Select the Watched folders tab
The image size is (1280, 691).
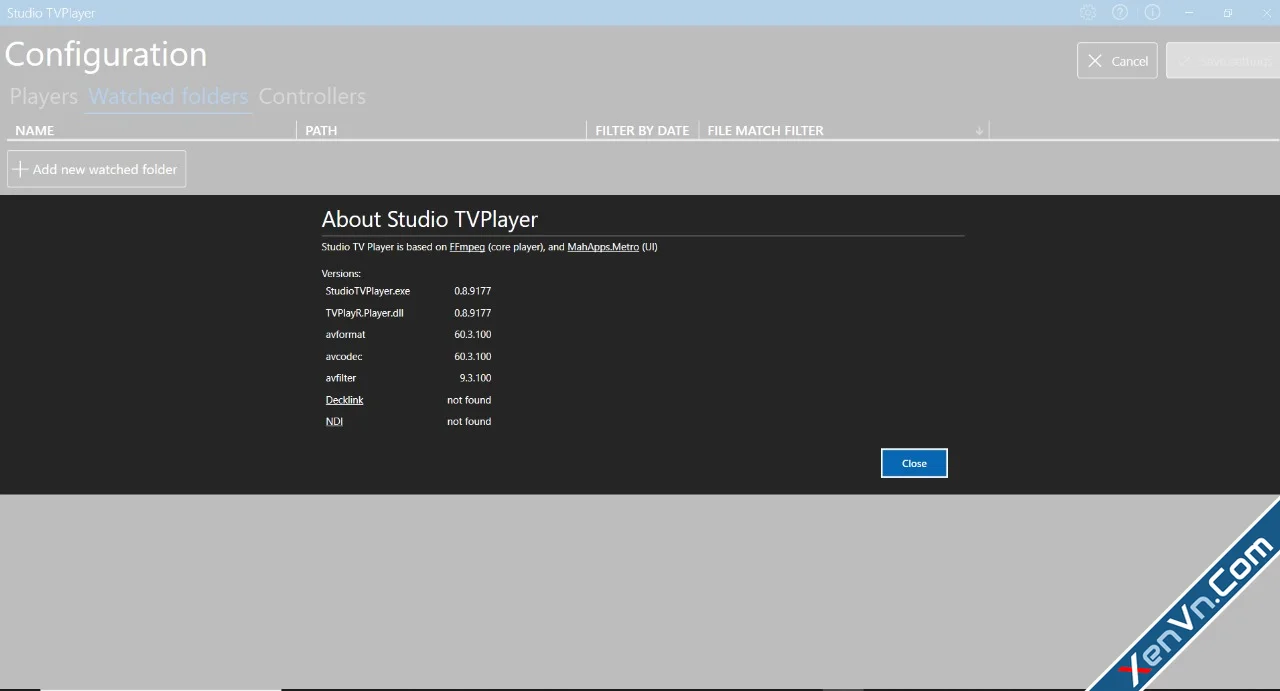click(168, 97)
